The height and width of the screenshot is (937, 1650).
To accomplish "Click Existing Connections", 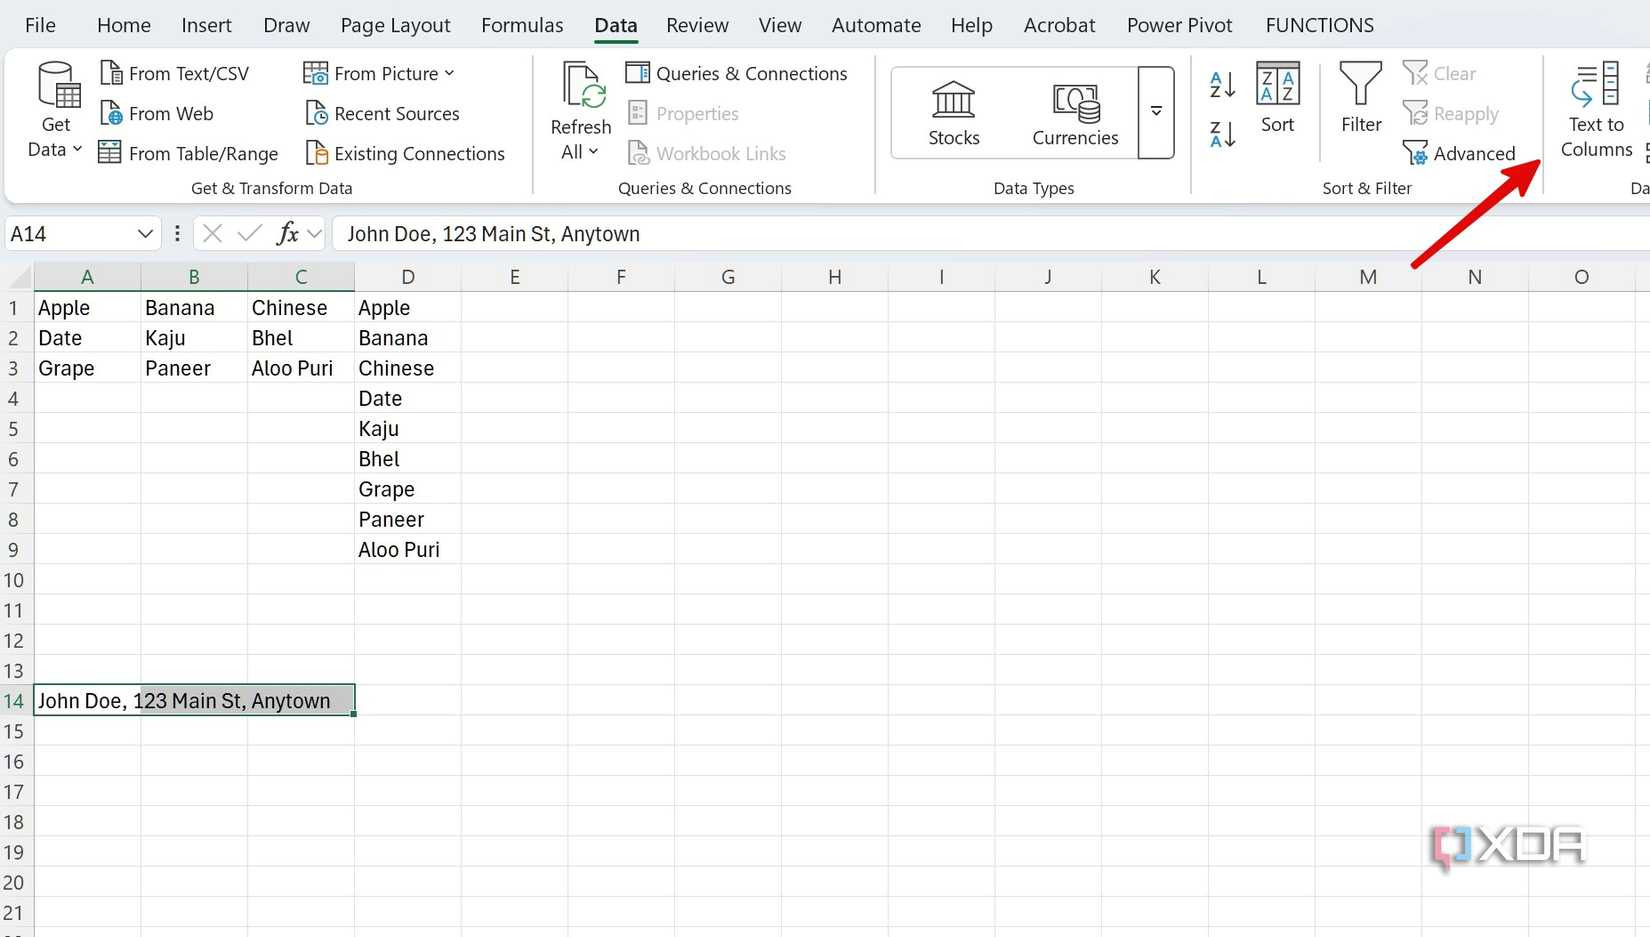I will (405, 153).
